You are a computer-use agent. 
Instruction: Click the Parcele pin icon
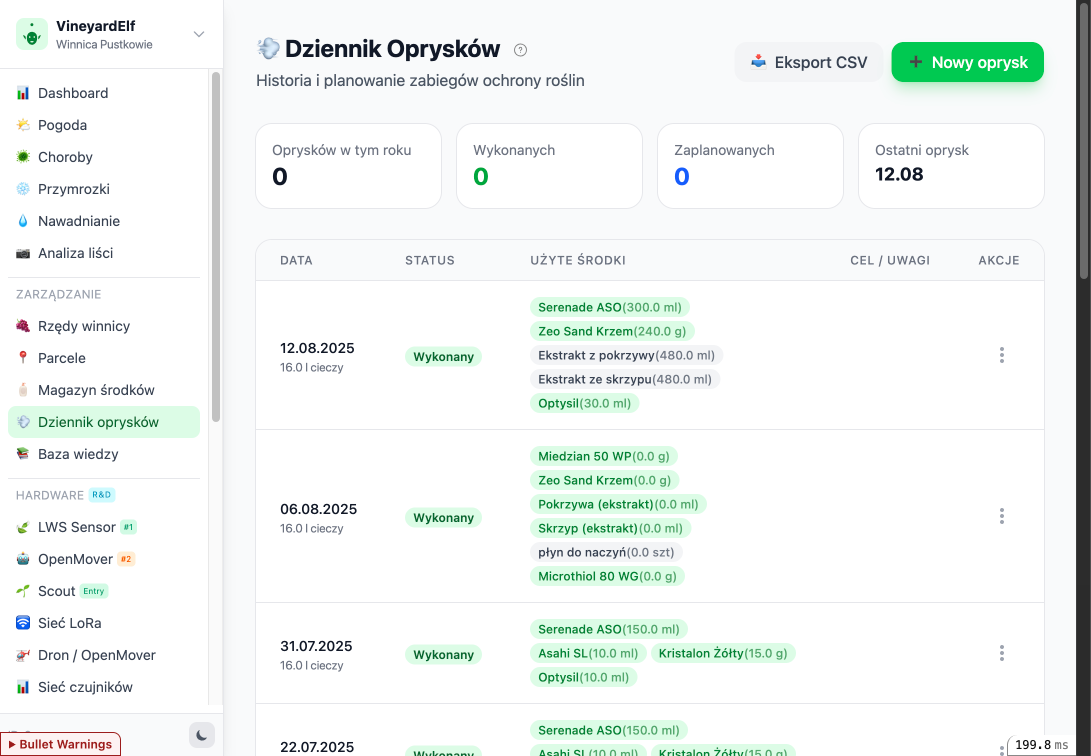(x=23, y=358)
